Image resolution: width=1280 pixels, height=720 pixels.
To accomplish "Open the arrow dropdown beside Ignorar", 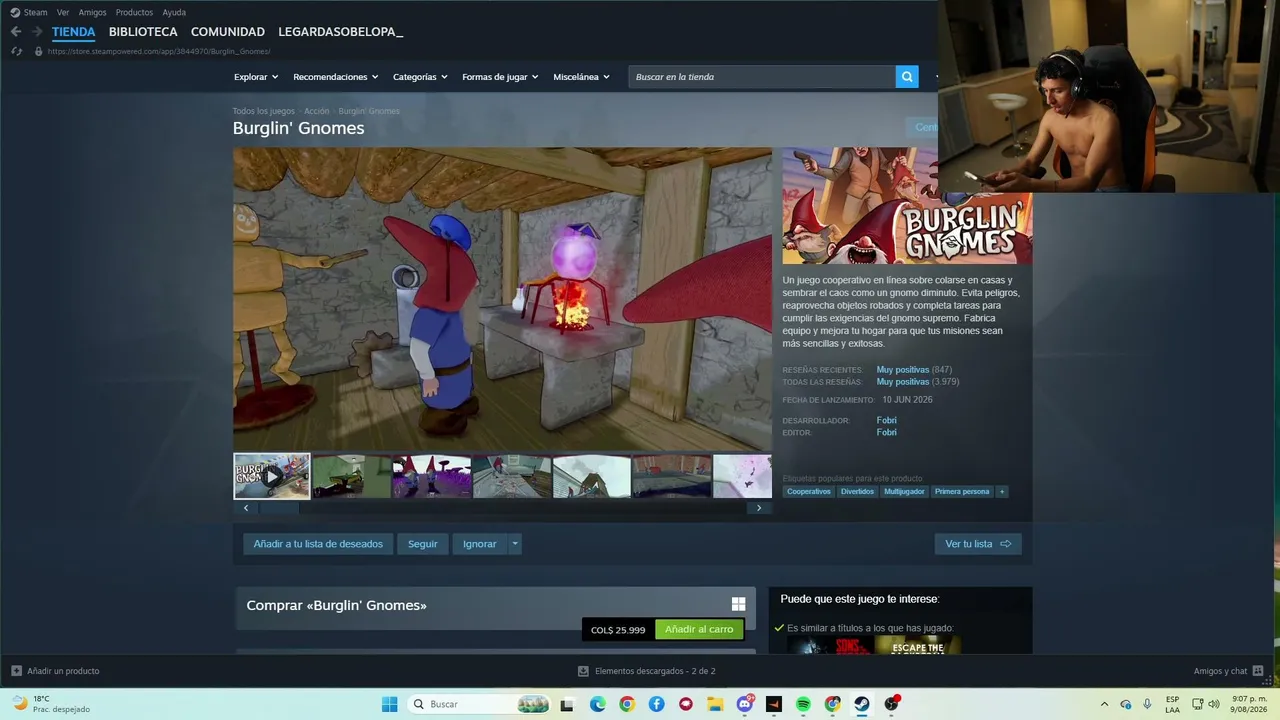I will click(x=515, y=544).
